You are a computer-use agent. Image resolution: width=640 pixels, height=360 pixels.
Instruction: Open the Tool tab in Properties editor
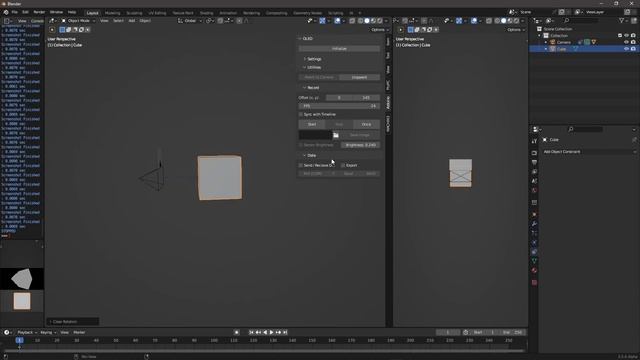(534, 141)
